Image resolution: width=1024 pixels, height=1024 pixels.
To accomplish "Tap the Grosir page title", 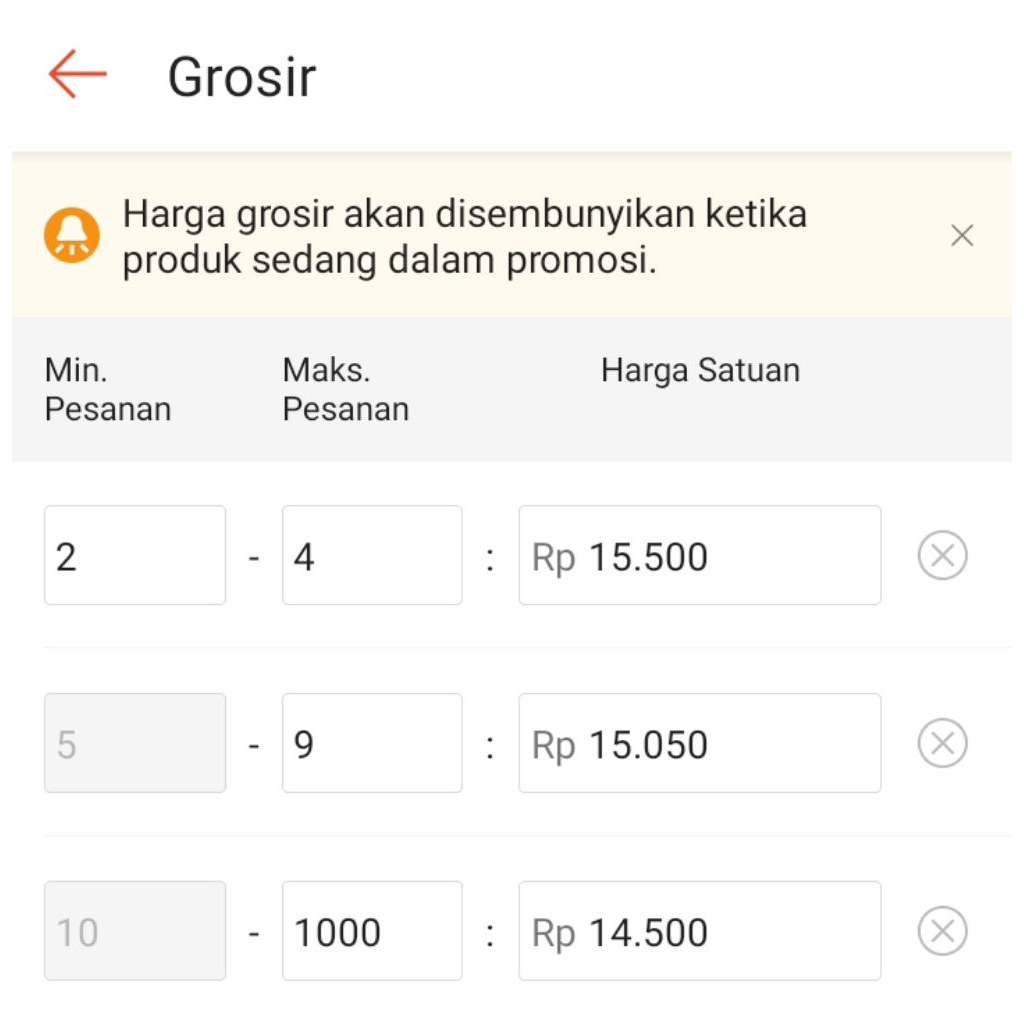I will pyautogui.click(x=241, y=76).
